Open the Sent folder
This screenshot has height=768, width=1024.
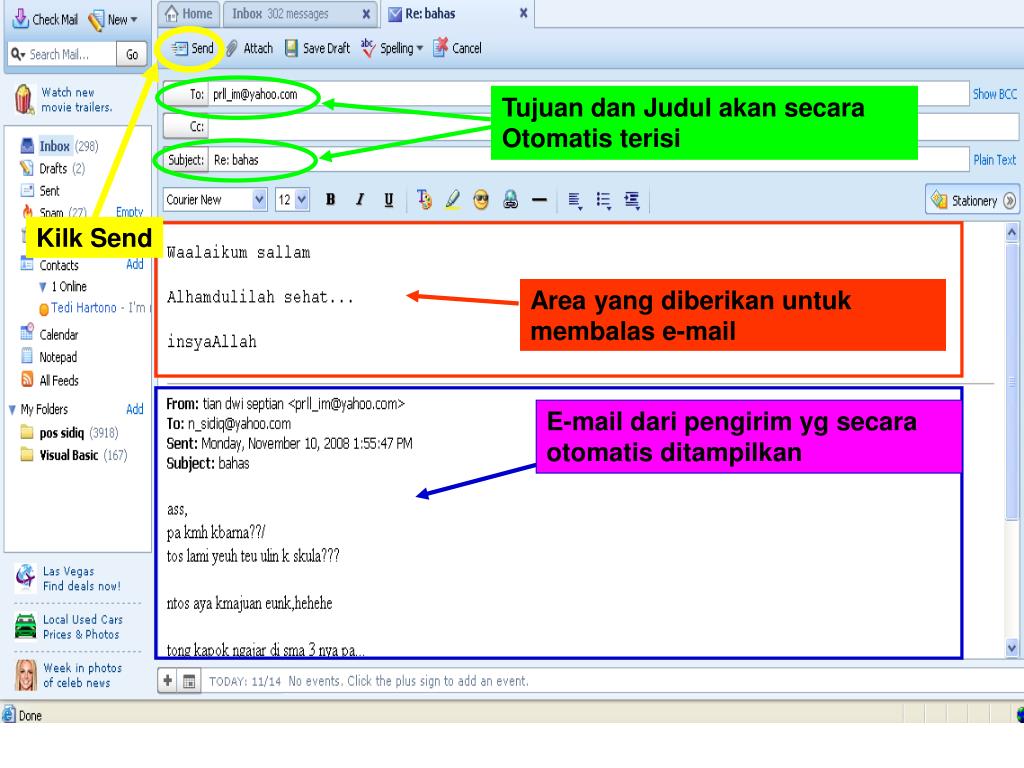coord(40,191)
